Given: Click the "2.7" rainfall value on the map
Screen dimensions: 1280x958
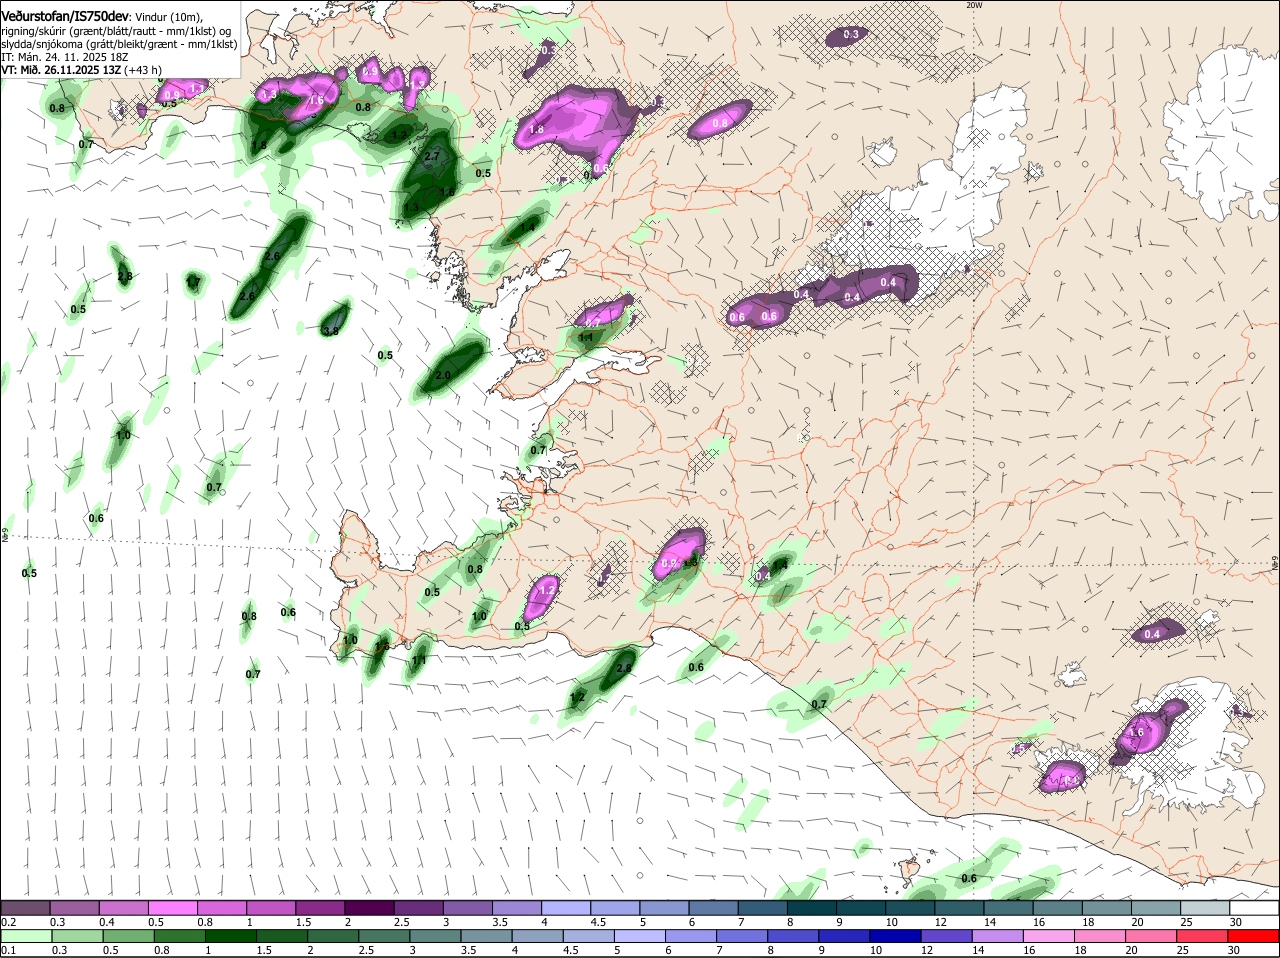Looking at the screenshot, I should pyautogui.click(x=432, y=157).
